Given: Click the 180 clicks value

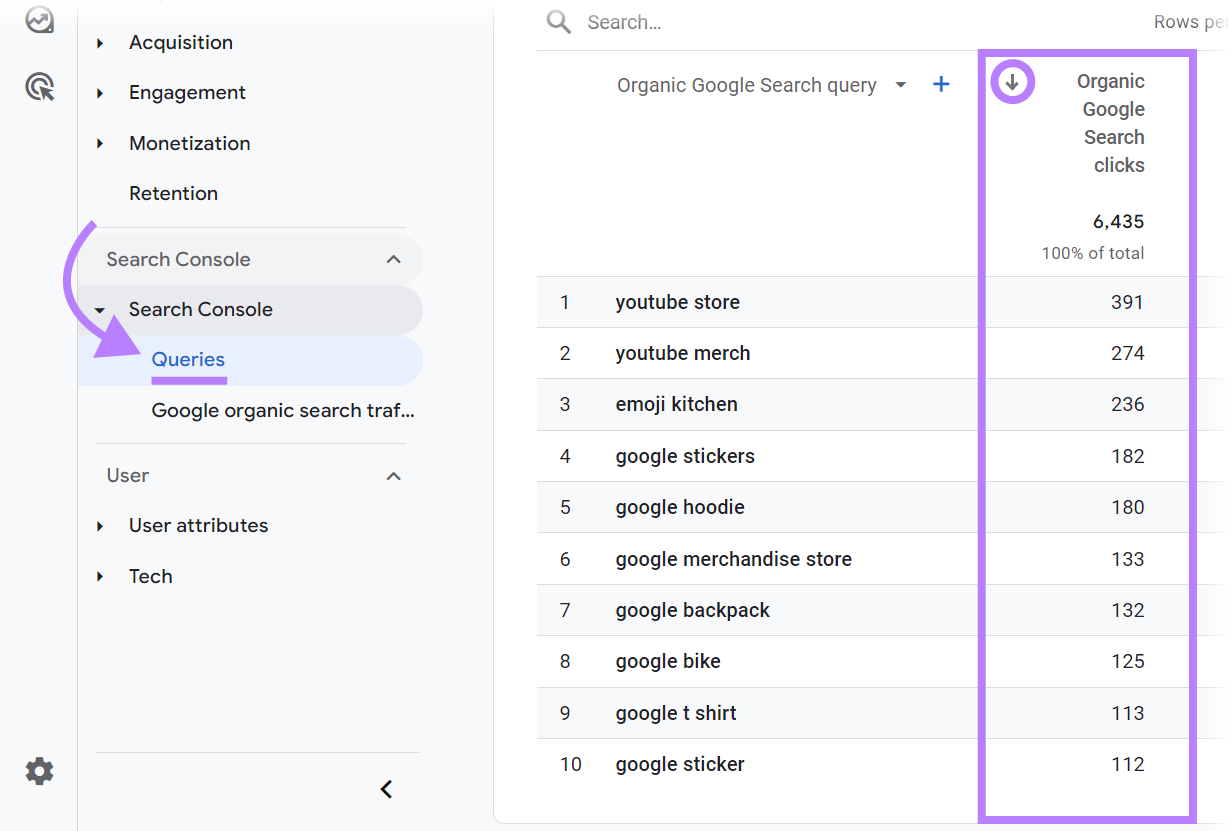Looking at the screenshot, I should click(1127, 507).
